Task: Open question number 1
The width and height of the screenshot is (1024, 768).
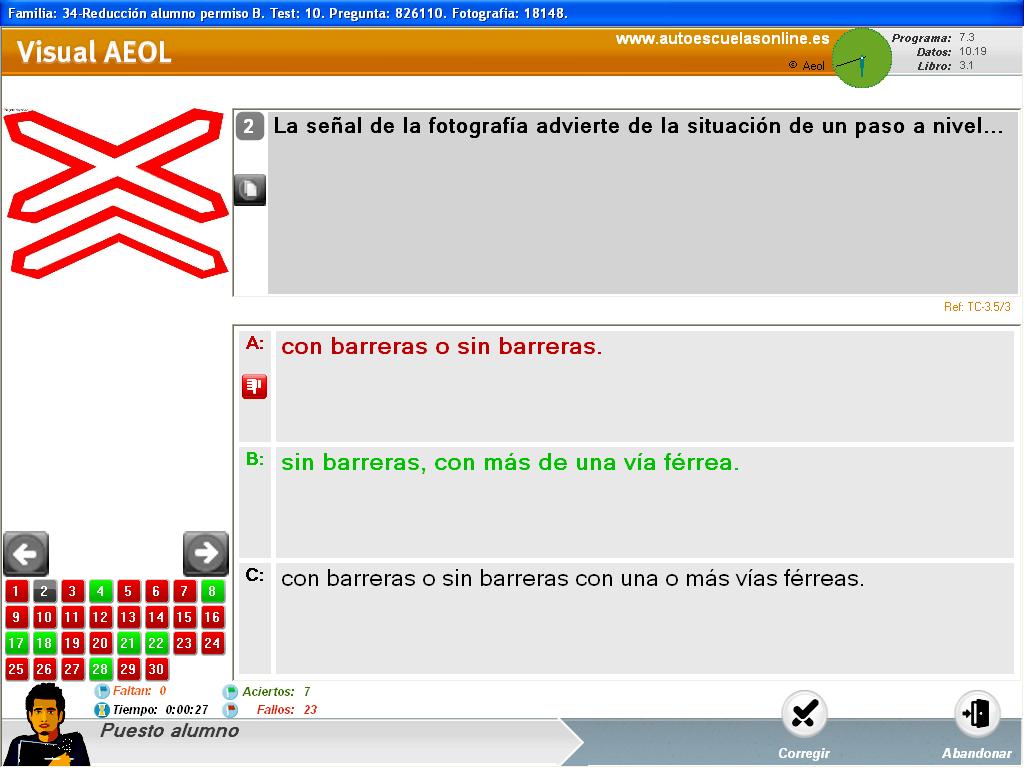Action: tap(16, 591)
